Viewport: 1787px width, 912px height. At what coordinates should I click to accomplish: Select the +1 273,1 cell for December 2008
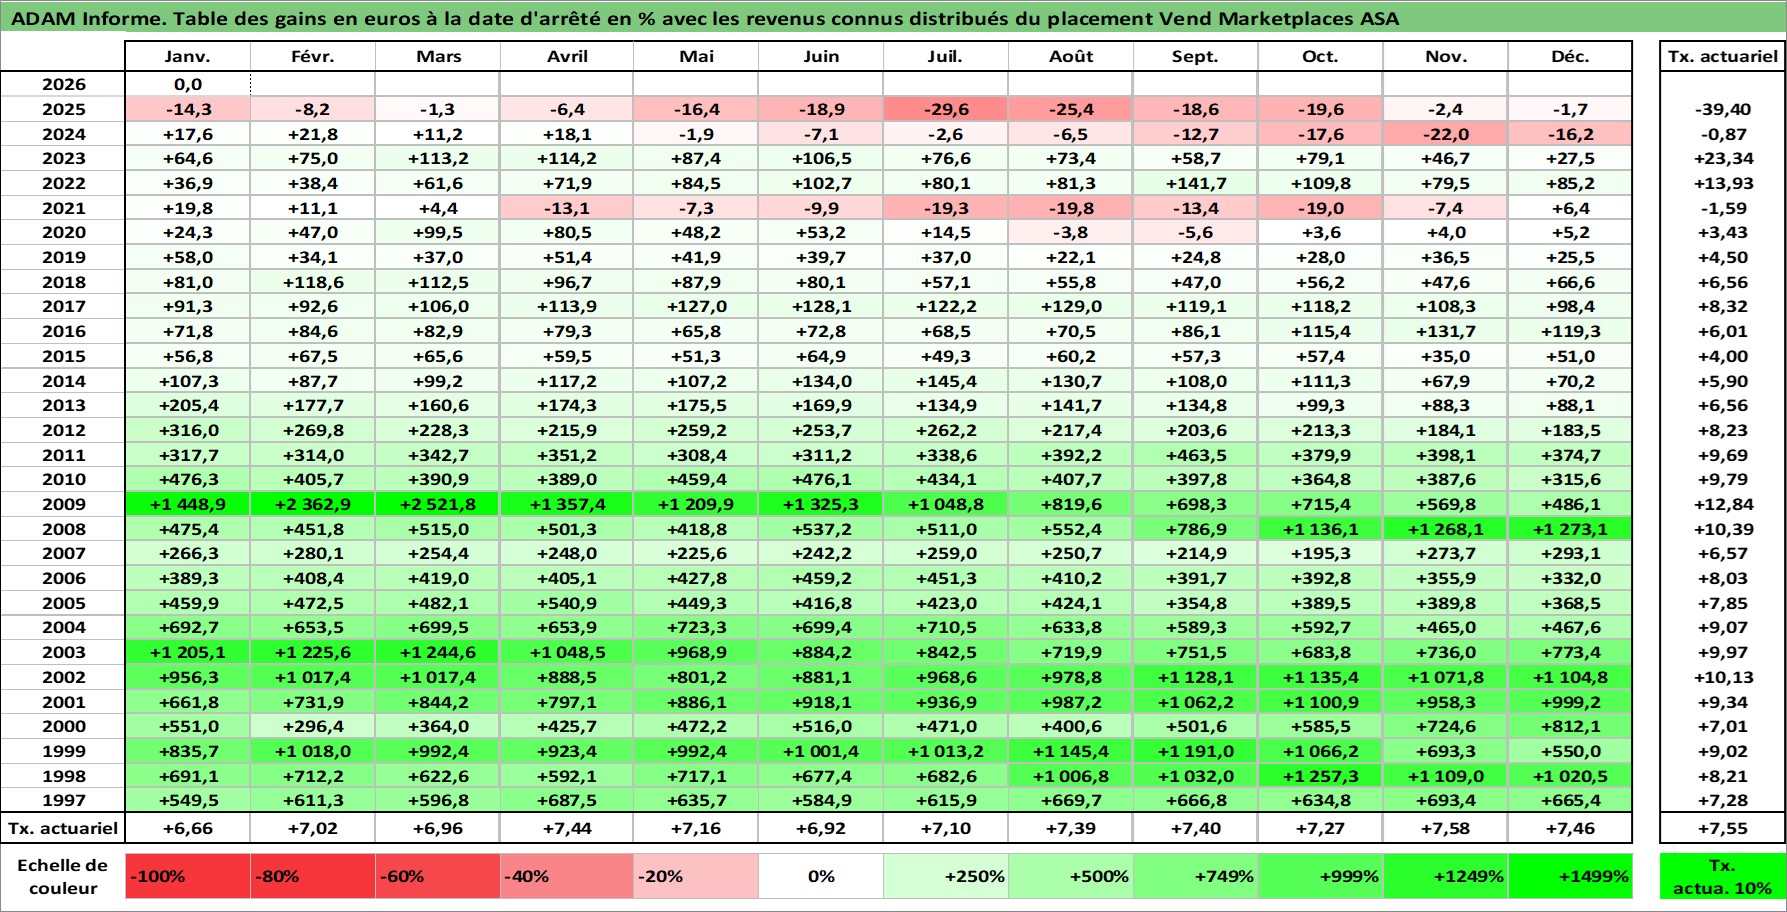click(1570, 529)
